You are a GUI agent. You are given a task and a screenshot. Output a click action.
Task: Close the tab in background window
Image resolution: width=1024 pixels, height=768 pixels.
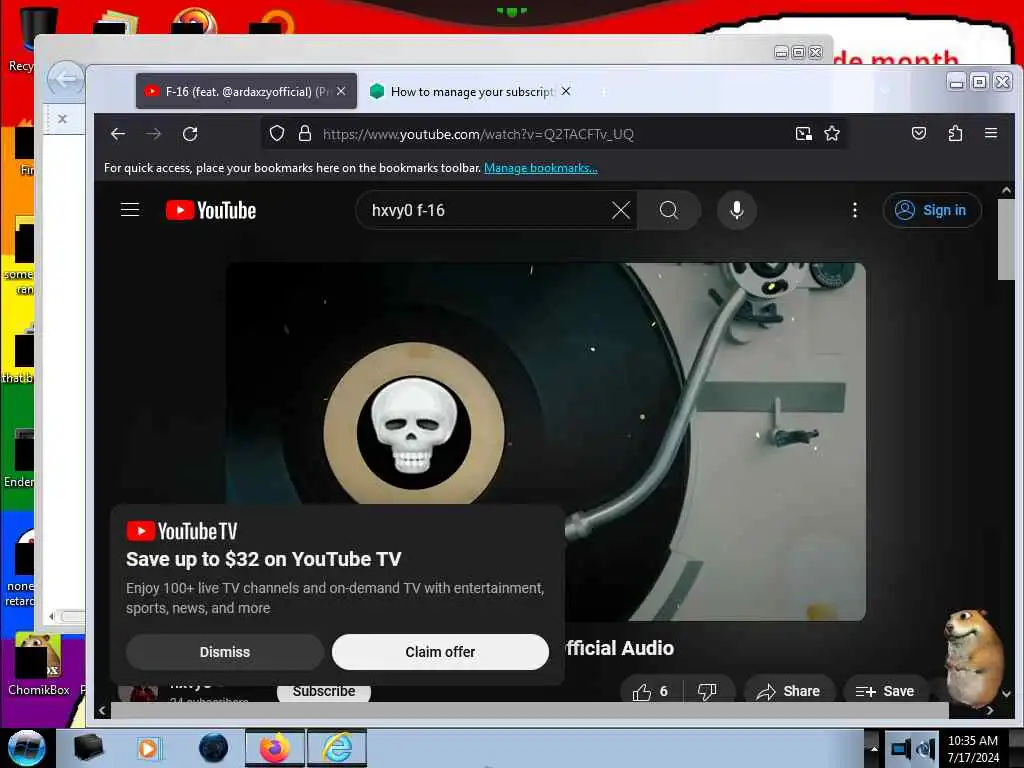tap(62, 119)
